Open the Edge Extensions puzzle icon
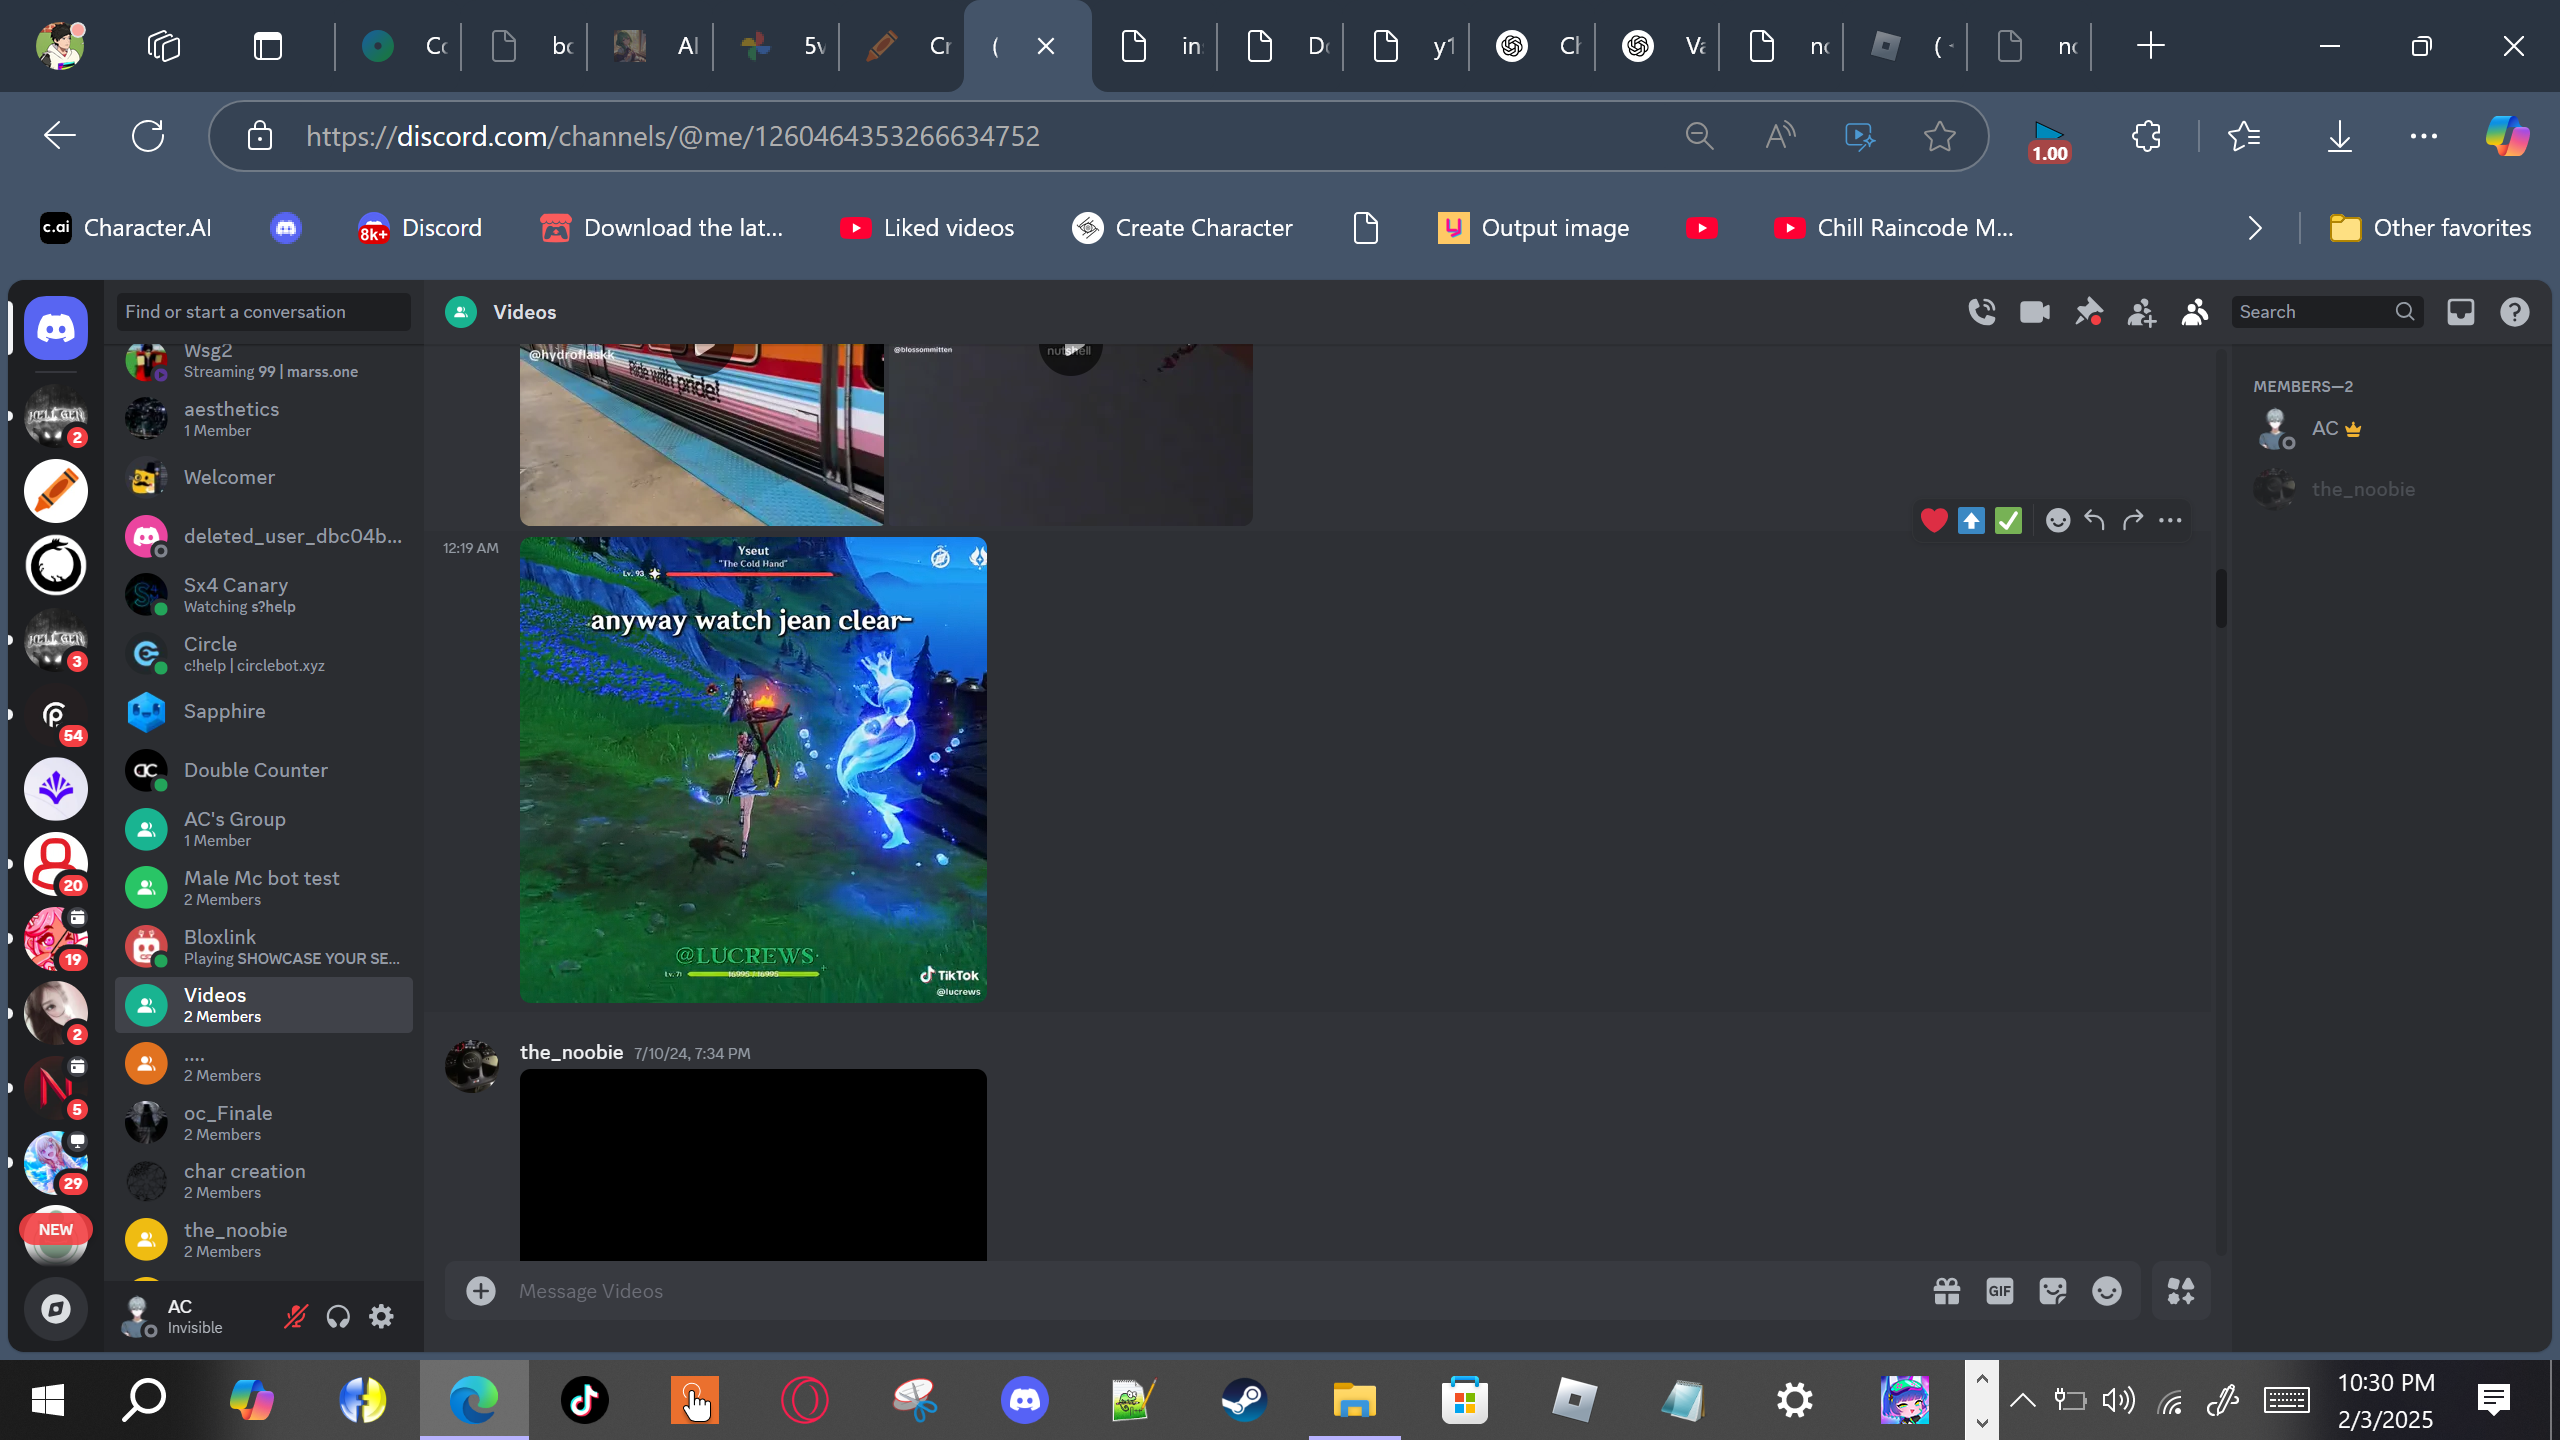Viewport: 2560px width, 1440px height. pos(2146,136)
